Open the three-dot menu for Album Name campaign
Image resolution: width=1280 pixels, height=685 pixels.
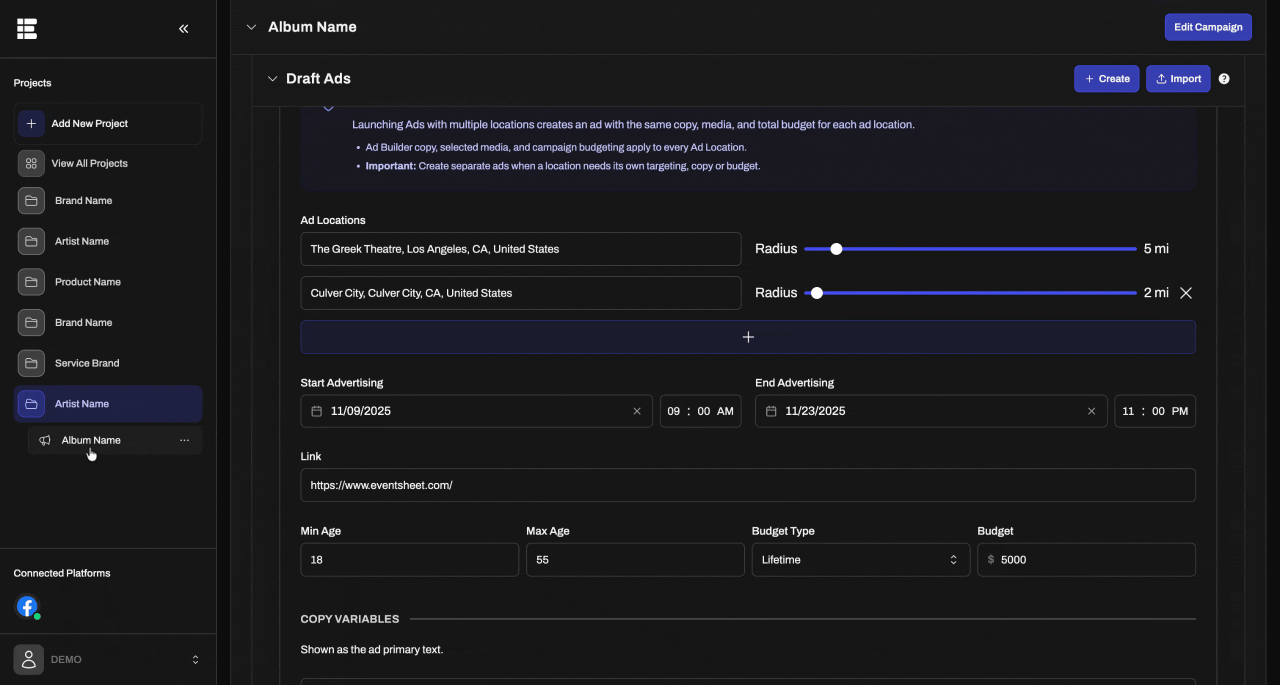tap(184, 440)
